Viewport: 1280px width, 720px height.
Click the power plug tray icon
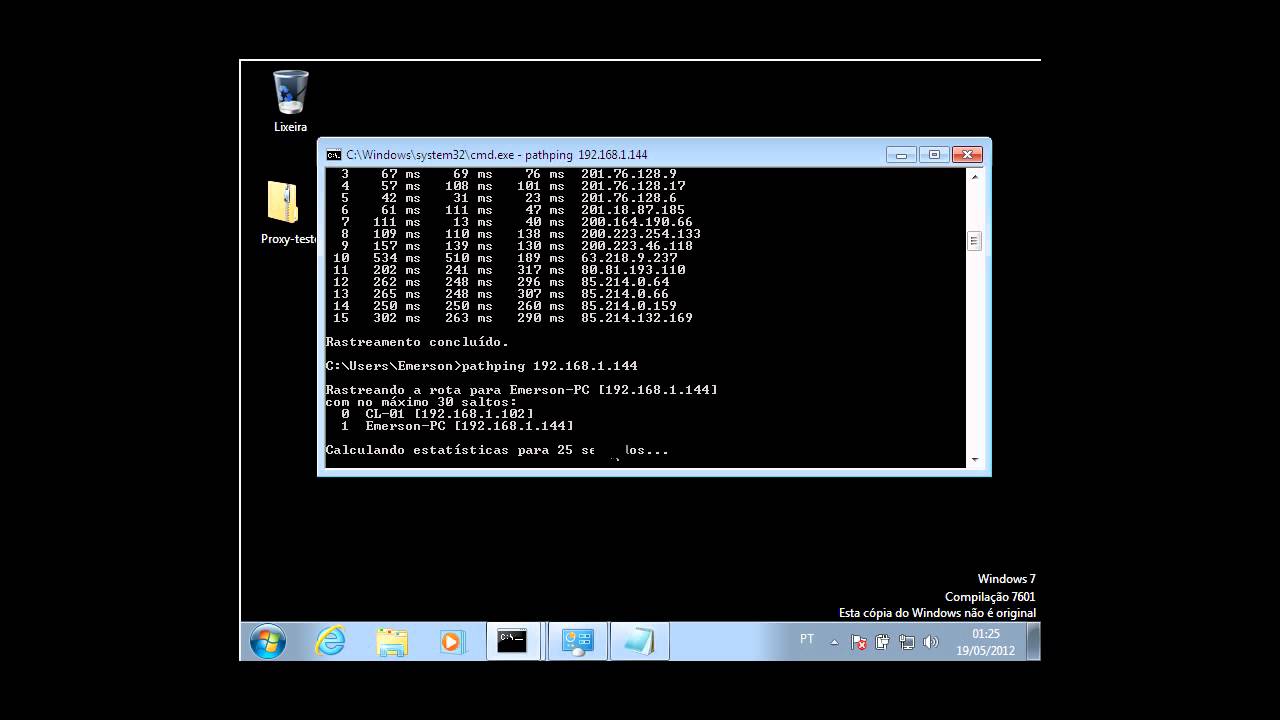click(883, 642)
